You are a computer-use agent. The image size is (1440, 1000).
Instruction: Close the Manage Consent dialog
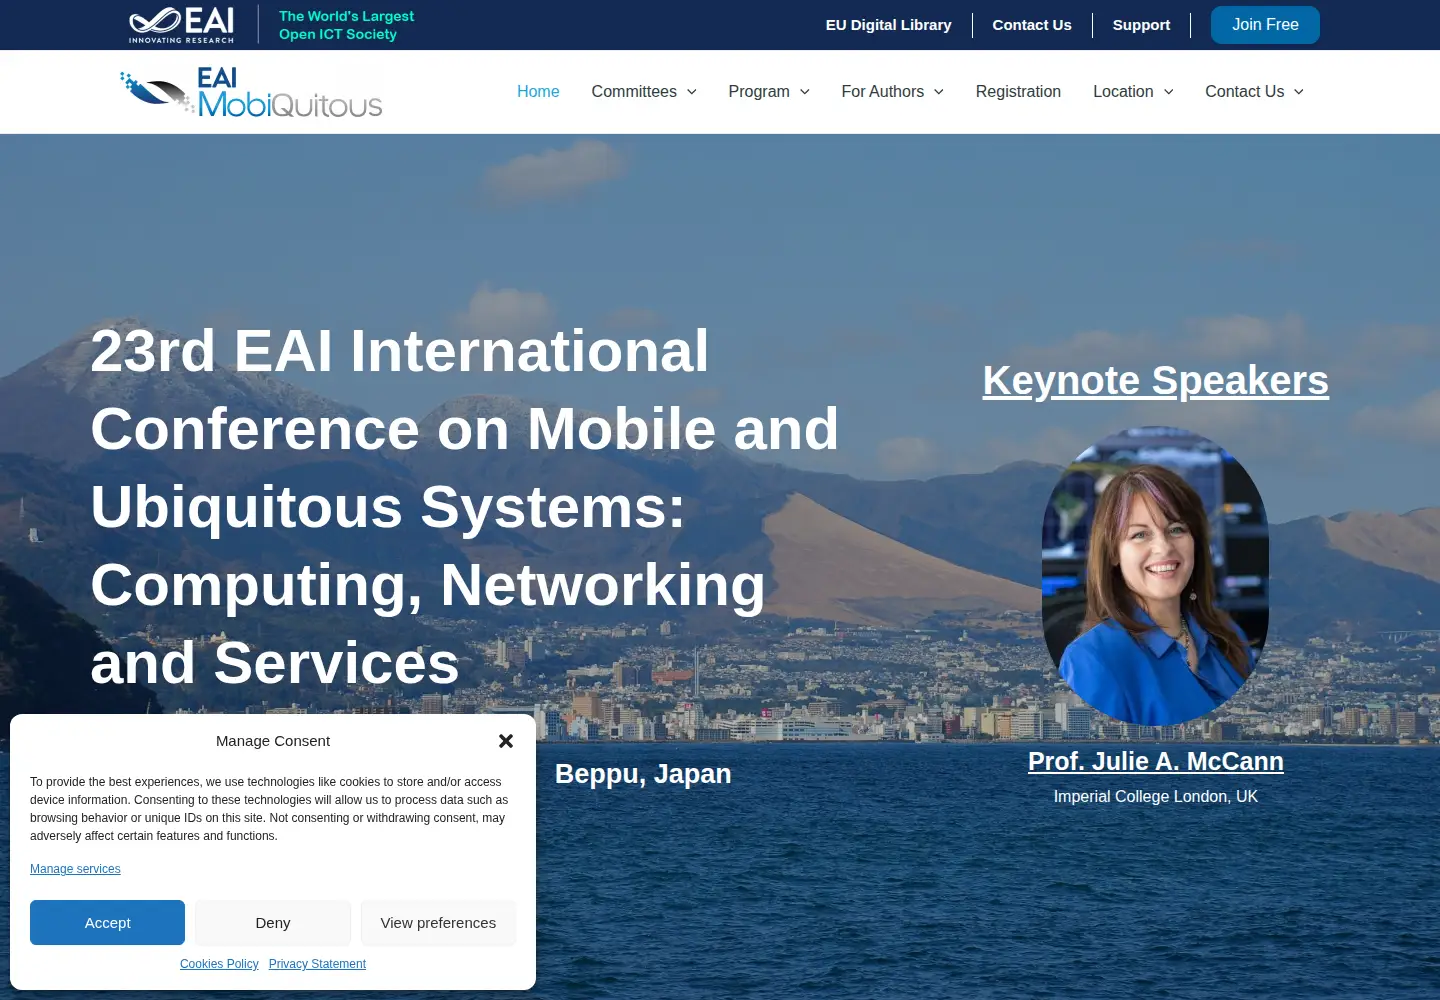[506, 741]
